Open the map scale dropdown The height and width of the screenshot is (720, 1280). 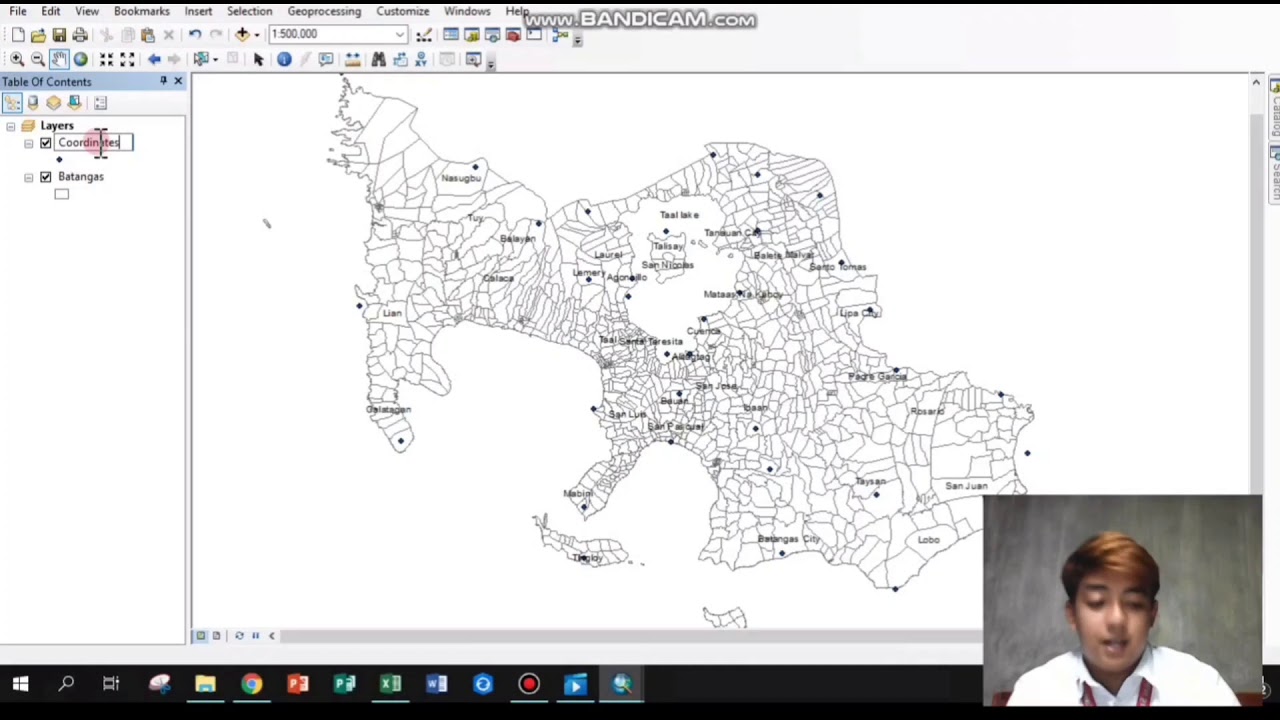(400, 34)
